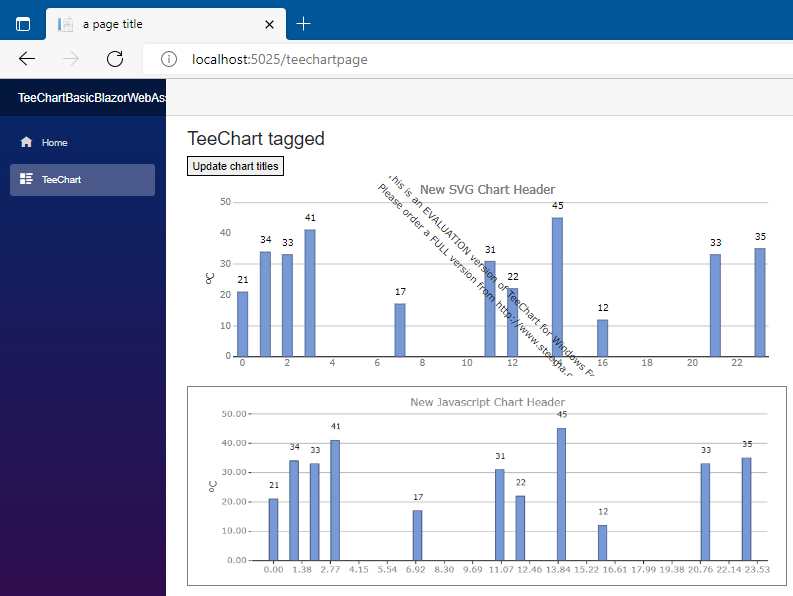Click SVG chart bar labeled 34
Screen dimensions: 793x596
click(266, 304)
